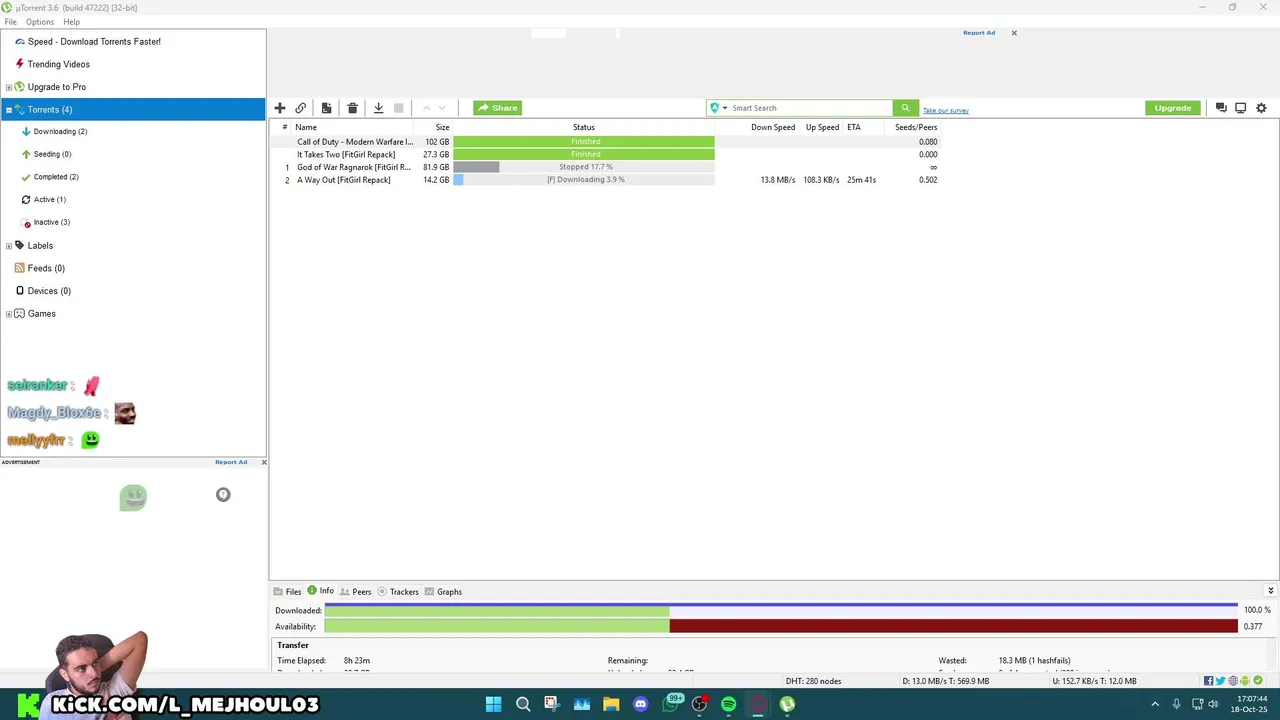Screen dimensions: 1280x720
Task: Select the It Takes Two torrent row
Action: click(x=605, y=155)
